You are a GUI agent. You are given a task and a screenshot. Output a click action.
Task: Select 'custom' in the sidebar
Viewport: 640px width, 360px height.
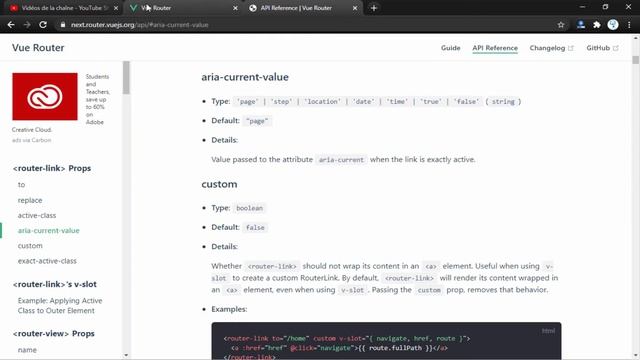30,245
